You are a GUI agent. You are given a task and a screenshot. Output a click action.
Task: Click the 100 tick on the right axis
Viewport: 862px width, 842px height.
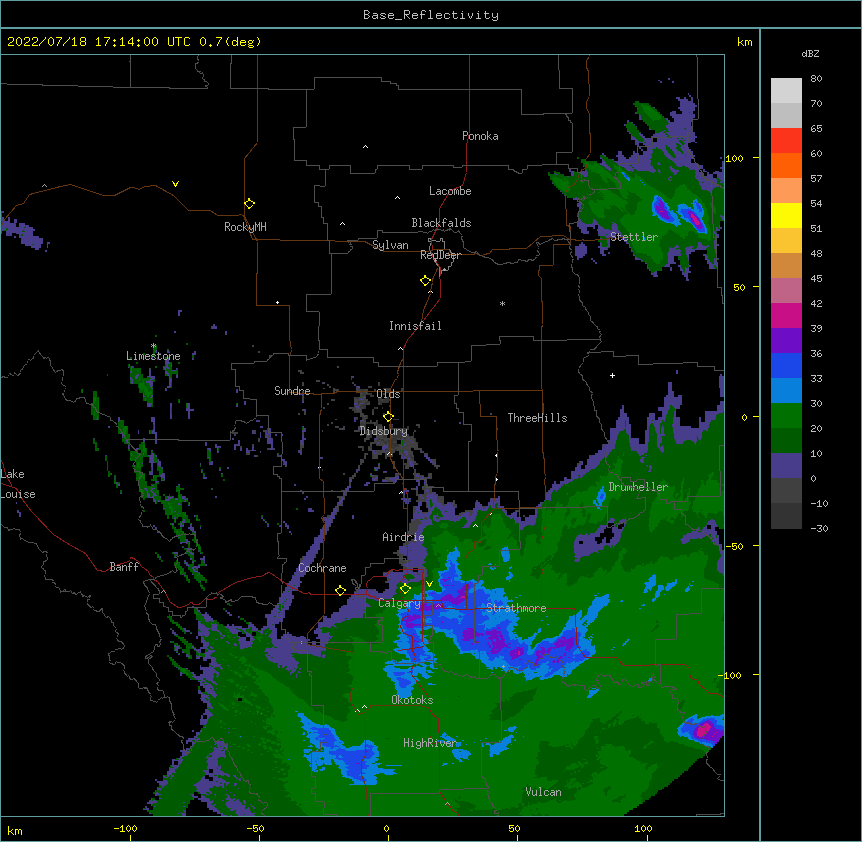click(734, 158)
